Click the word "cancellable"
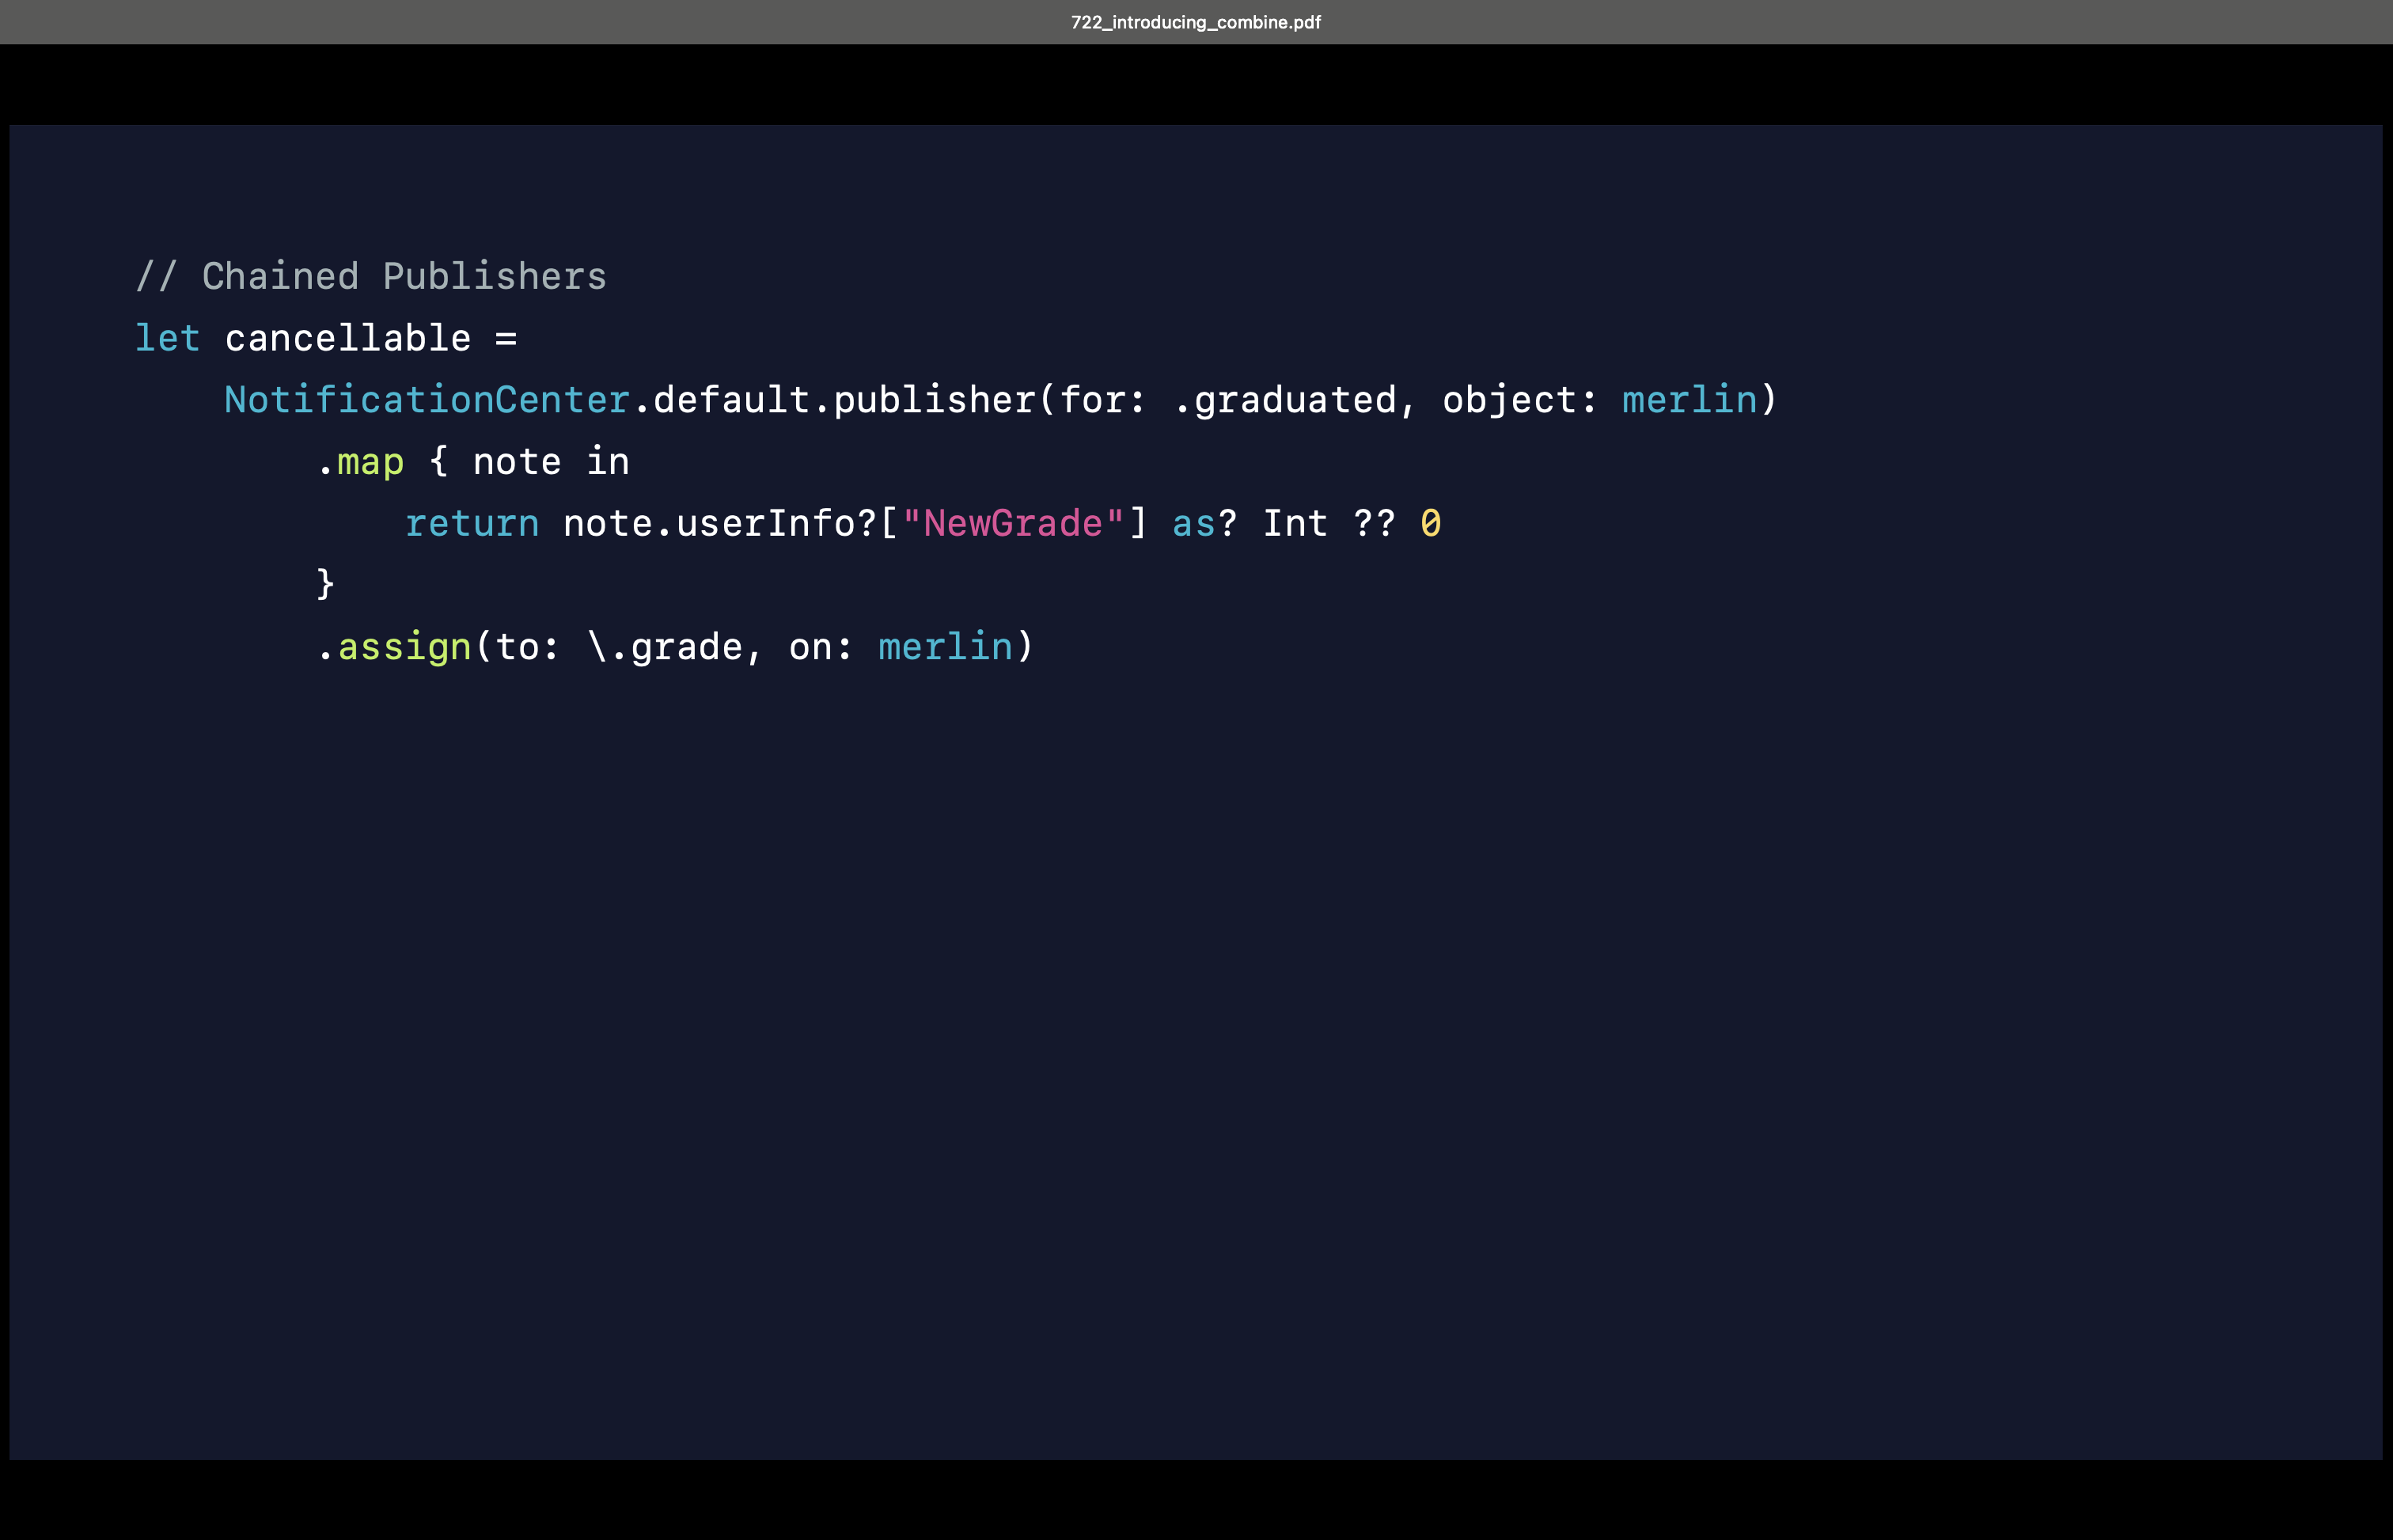The width and height of the screenshot is (2393, 1540). (x=347, y=339)
